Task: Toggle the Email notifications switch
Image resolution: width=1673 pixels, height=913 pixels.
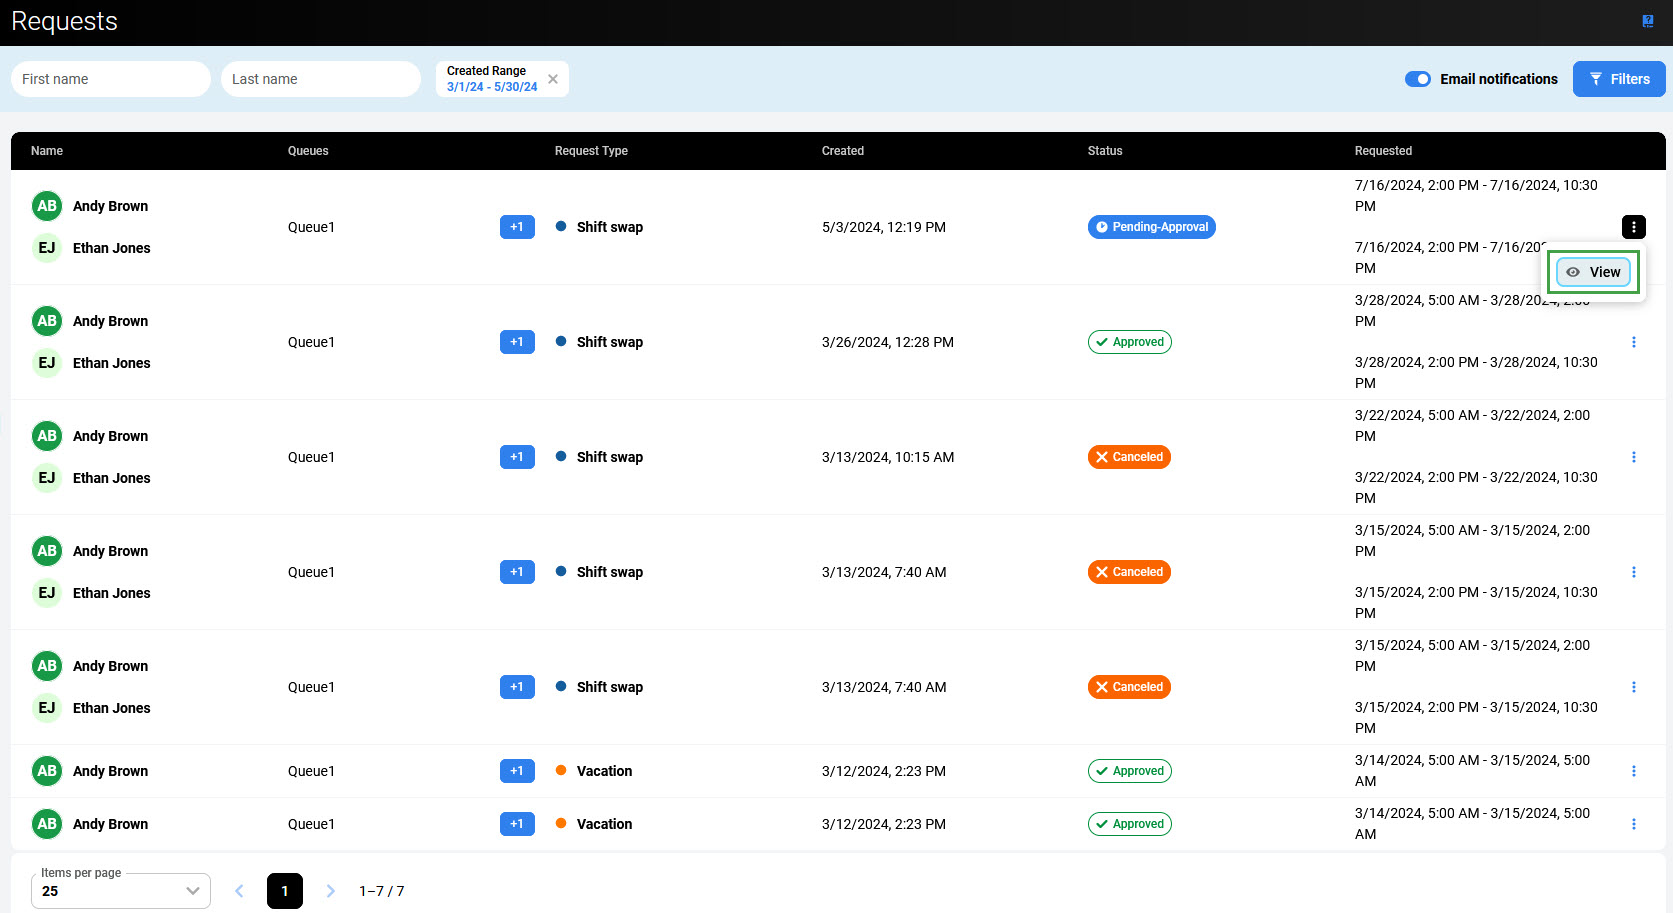Action: (x=1417, y=79)
